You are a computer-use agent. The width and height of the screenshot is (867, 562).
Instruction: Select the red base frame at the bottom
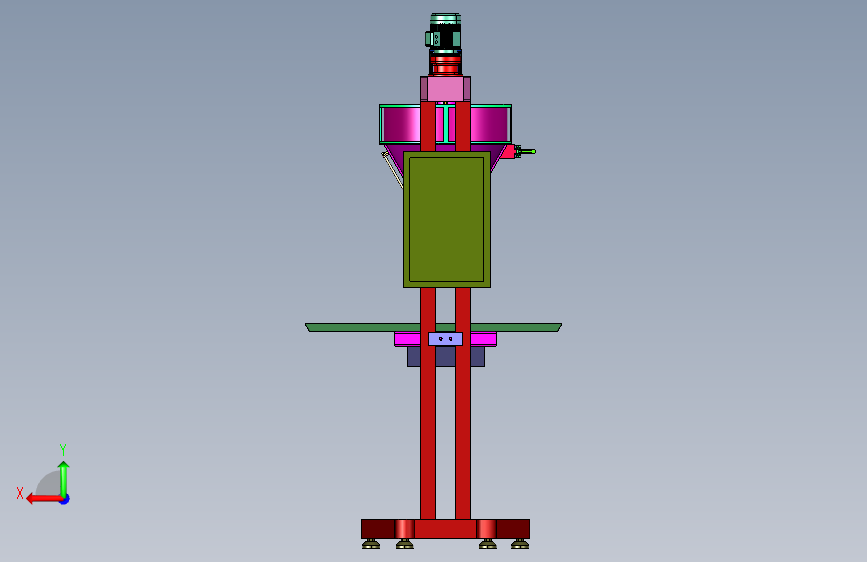point(446,529)
